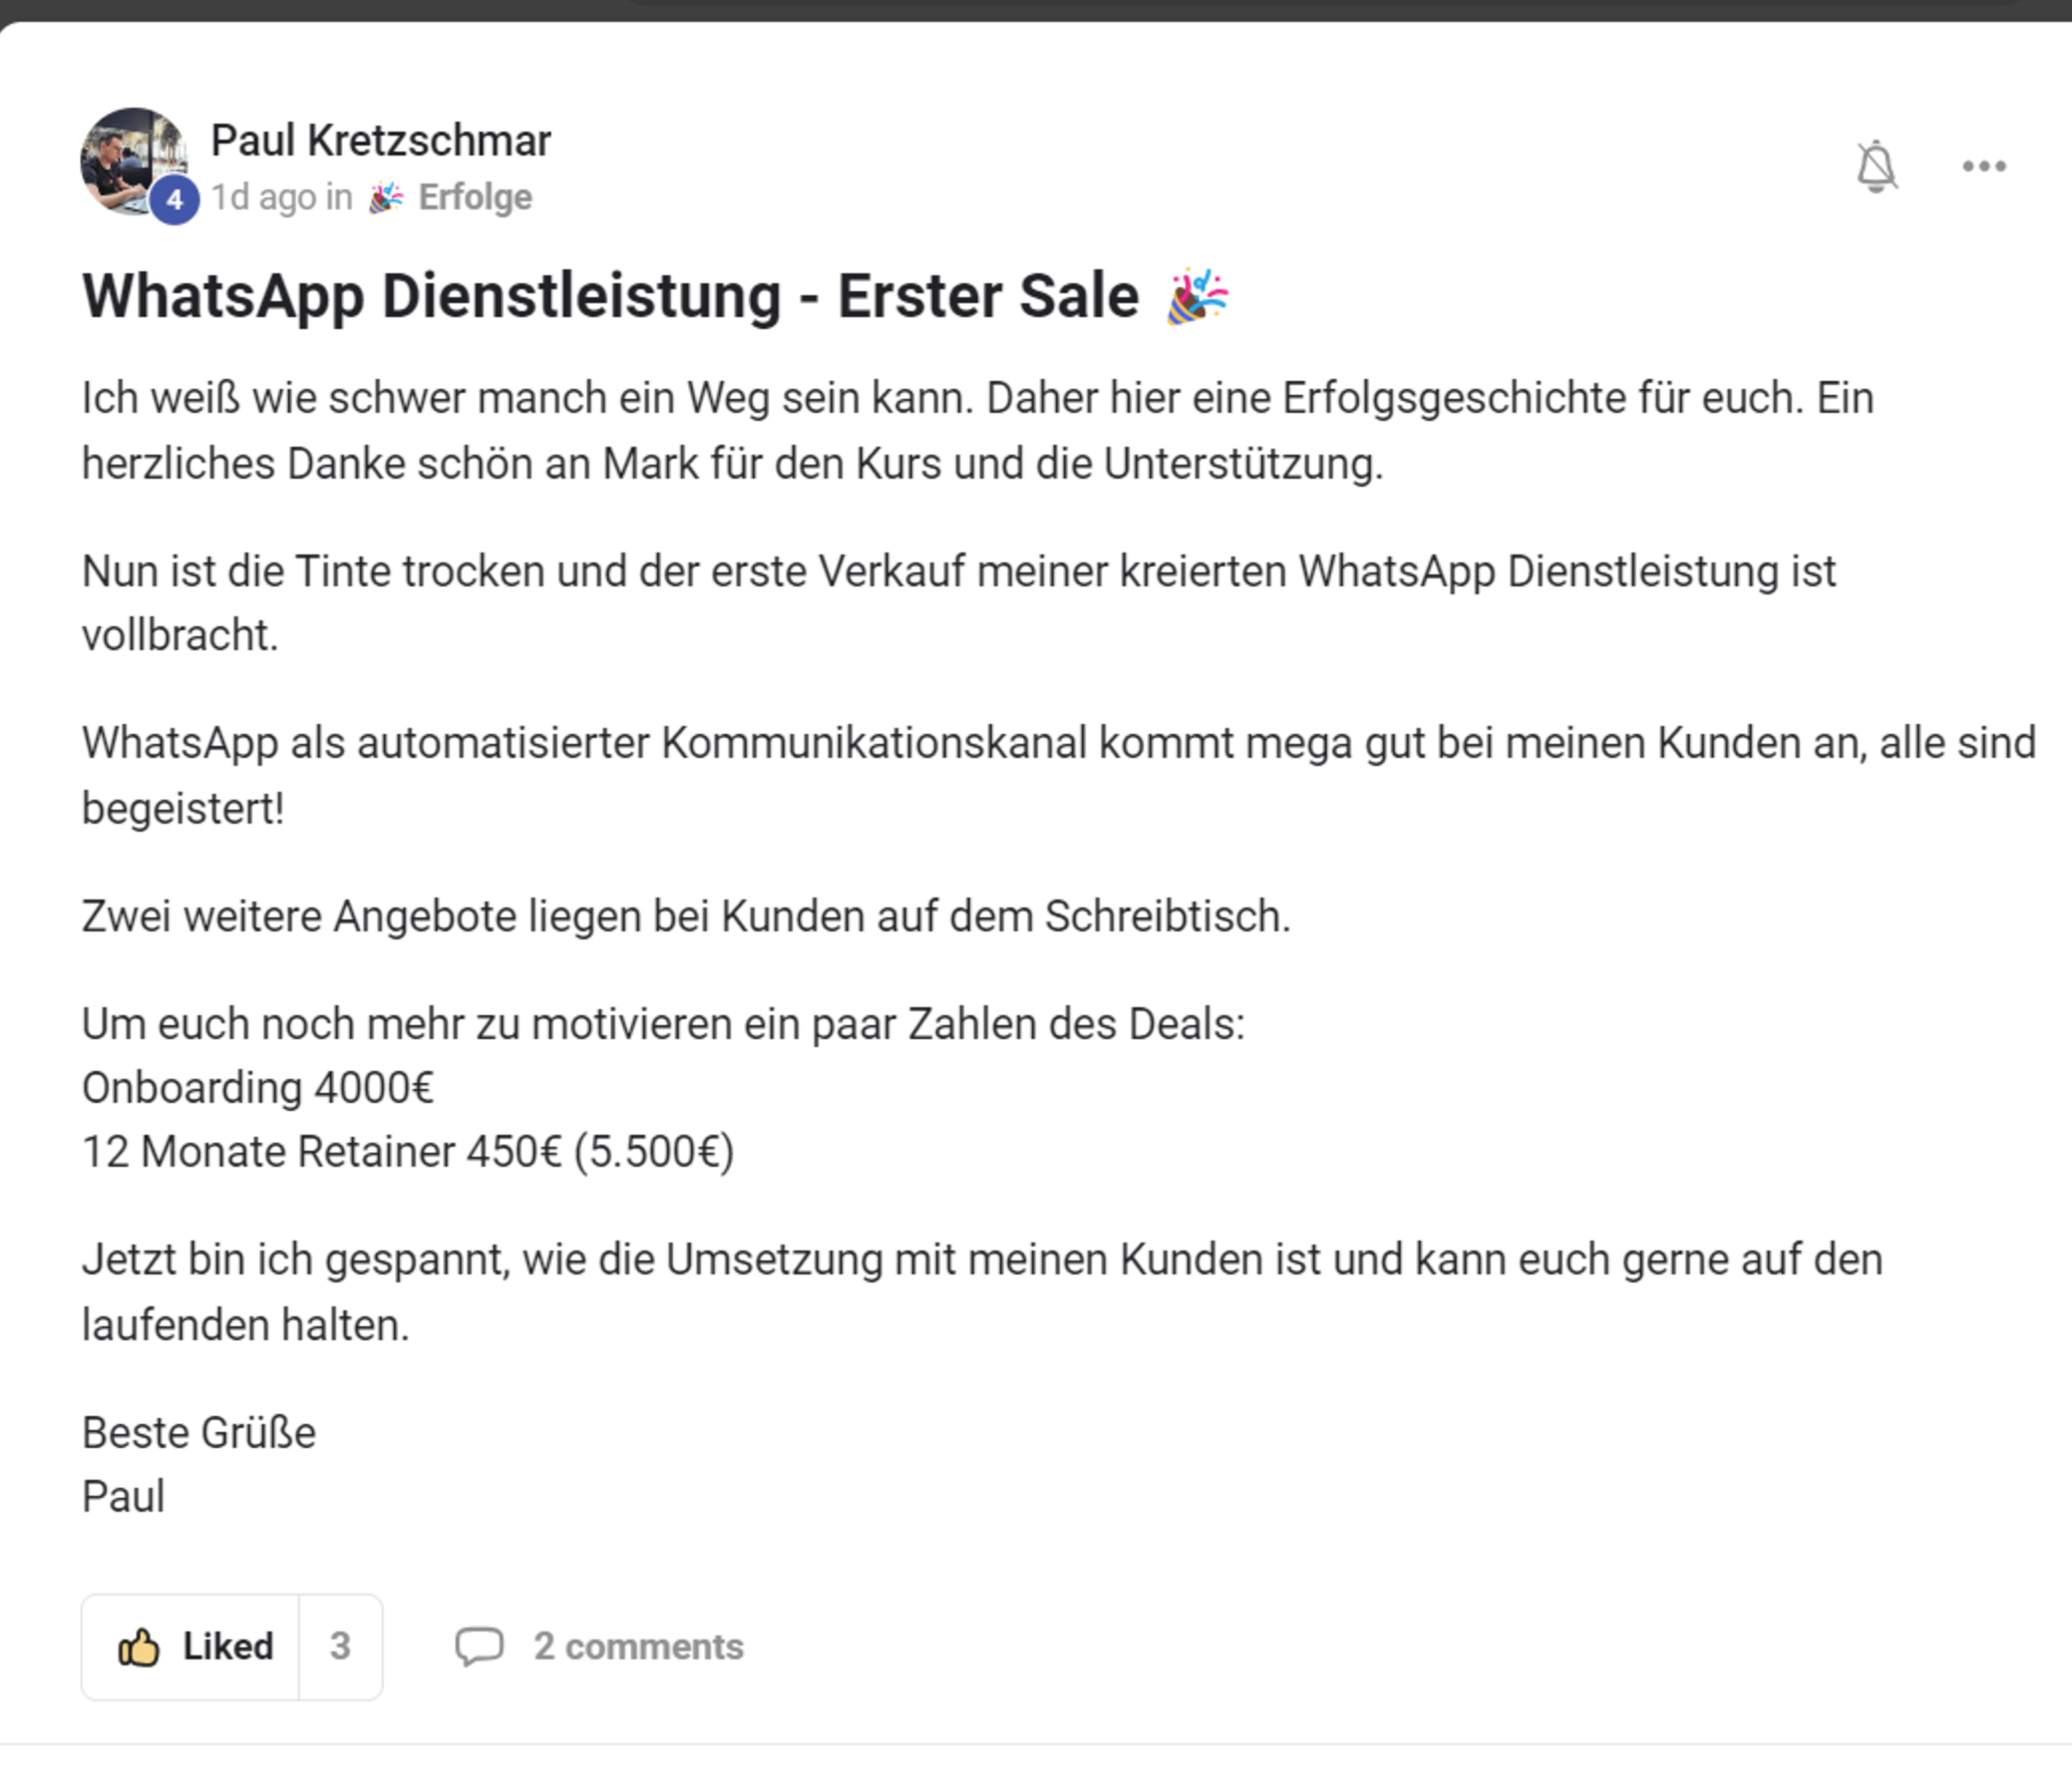Viewport: 2072px width, 1772px height.
Task: Click the speech bubble comment icon
Action: coord(480,1647)
